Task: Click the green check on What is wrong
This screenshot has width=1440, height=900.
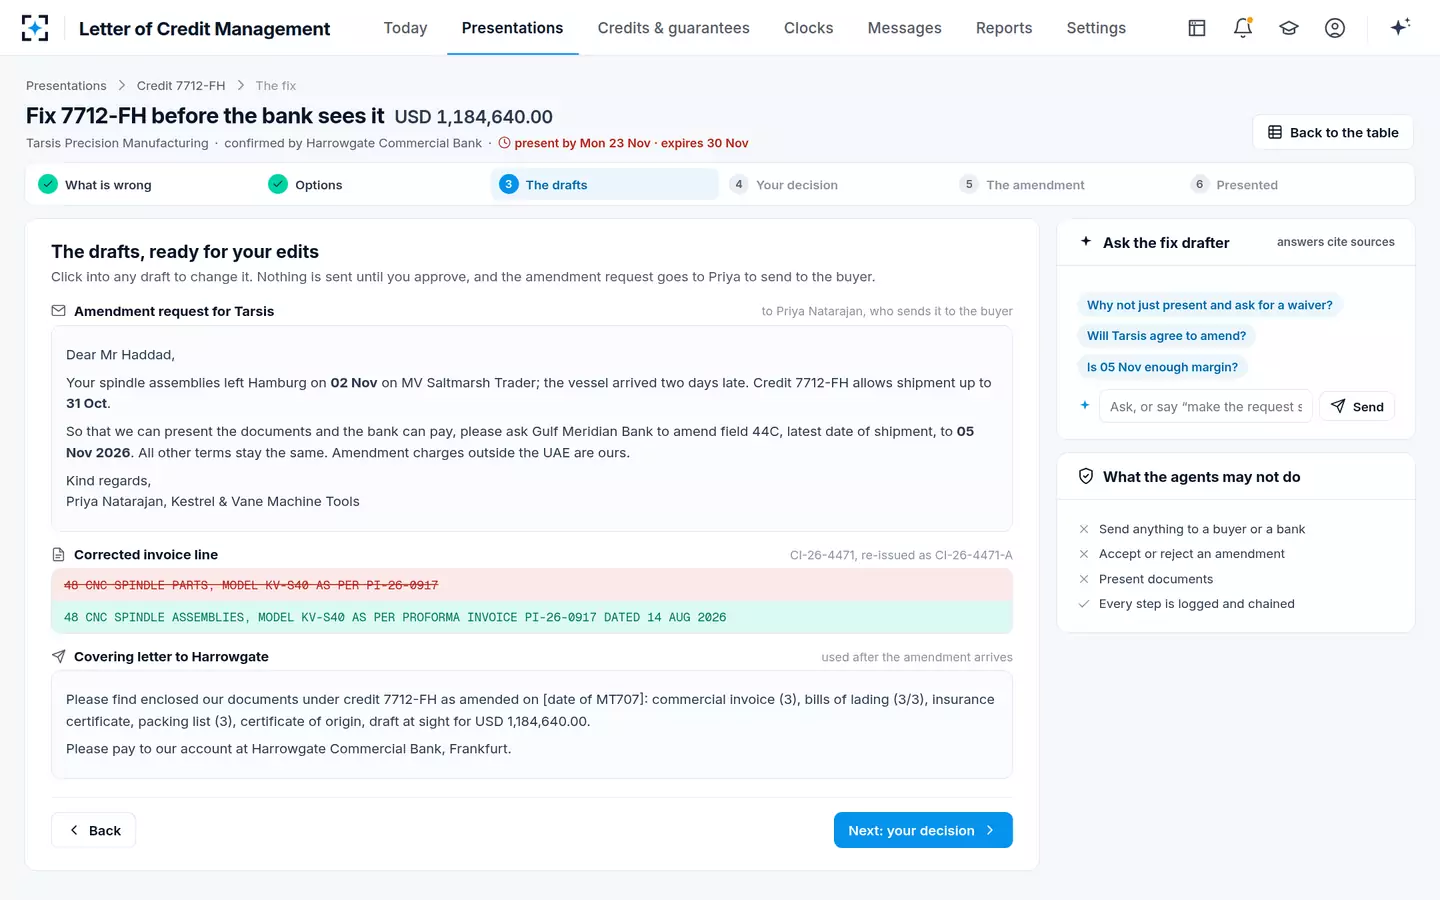Action: pos(48,184)
